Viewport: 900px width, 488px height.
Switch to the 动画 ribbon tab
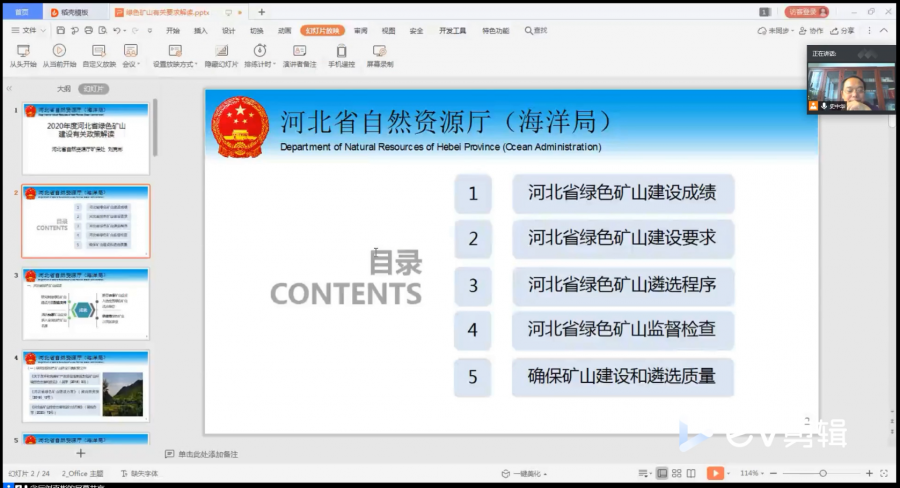[x=285, y=30]
